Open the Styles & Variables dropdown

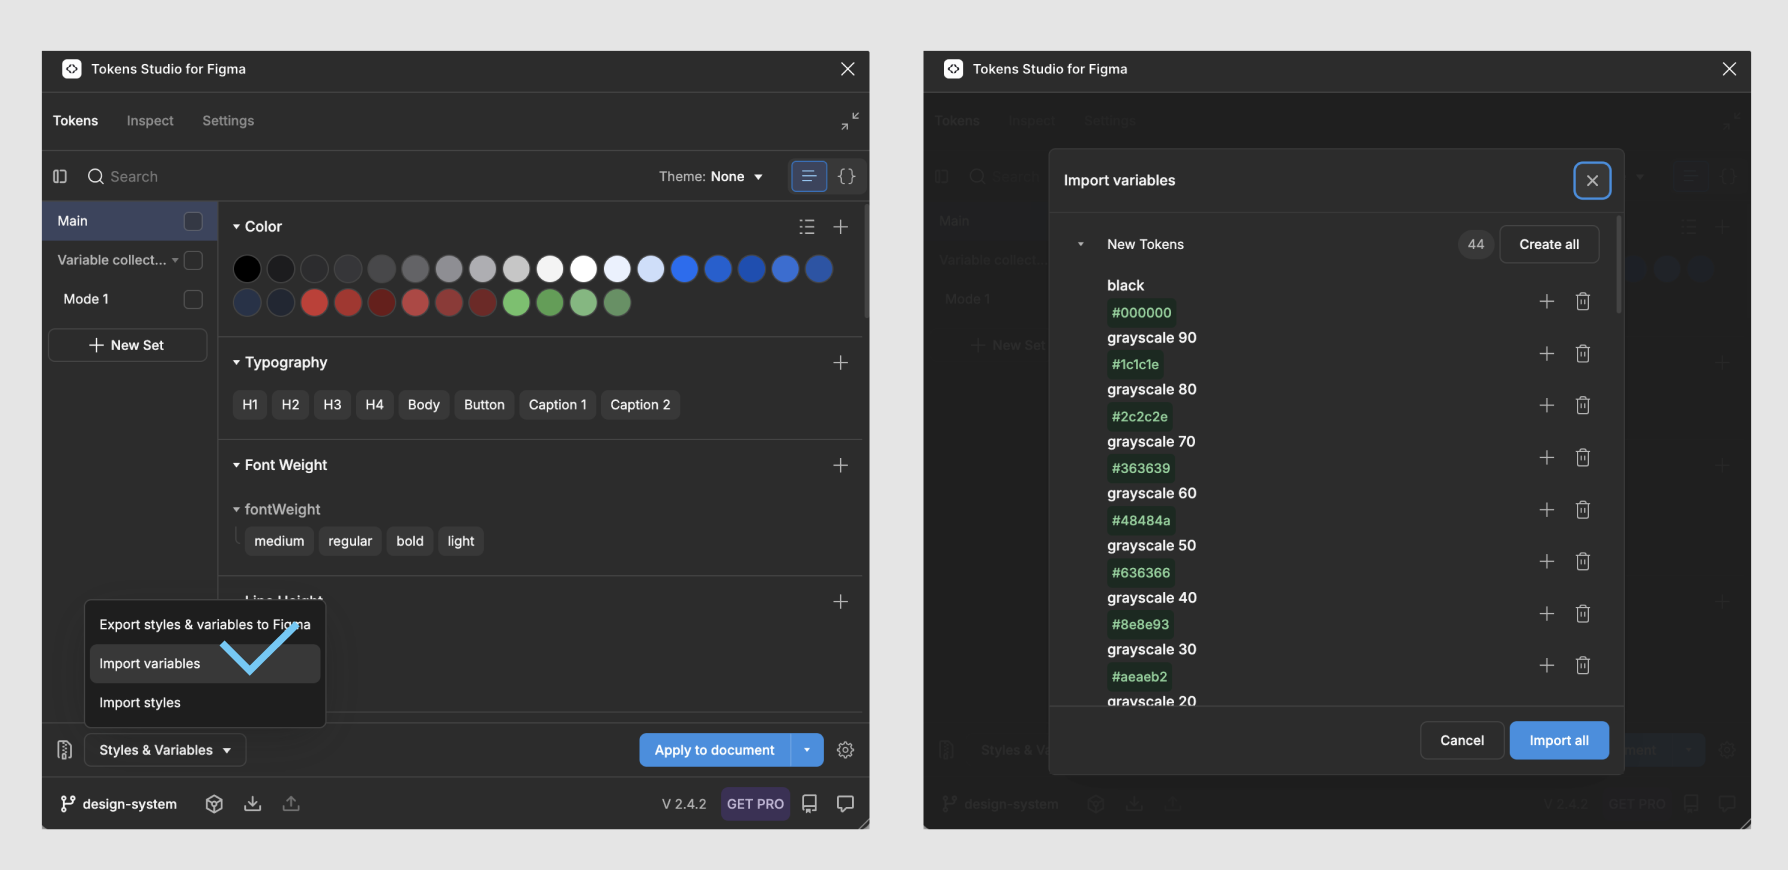(165, 750)
